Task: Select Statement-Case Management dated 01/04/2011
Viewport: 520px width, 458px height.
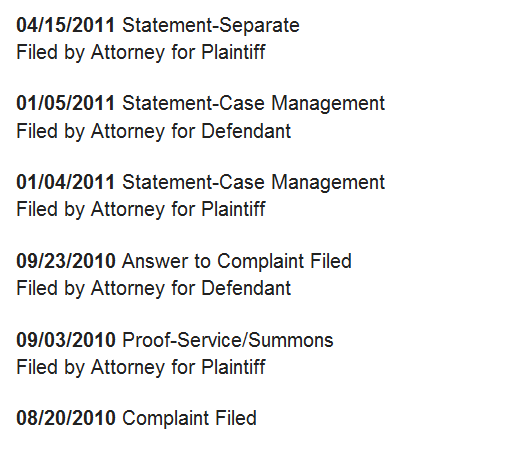Action: pos(253,183)
